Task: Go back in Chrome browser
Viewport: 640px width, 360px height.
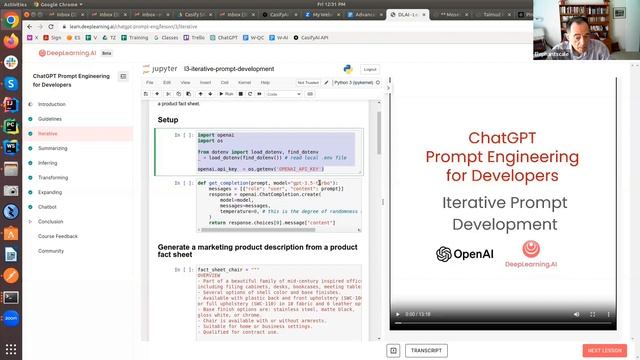Action: (x=29, y=27)
